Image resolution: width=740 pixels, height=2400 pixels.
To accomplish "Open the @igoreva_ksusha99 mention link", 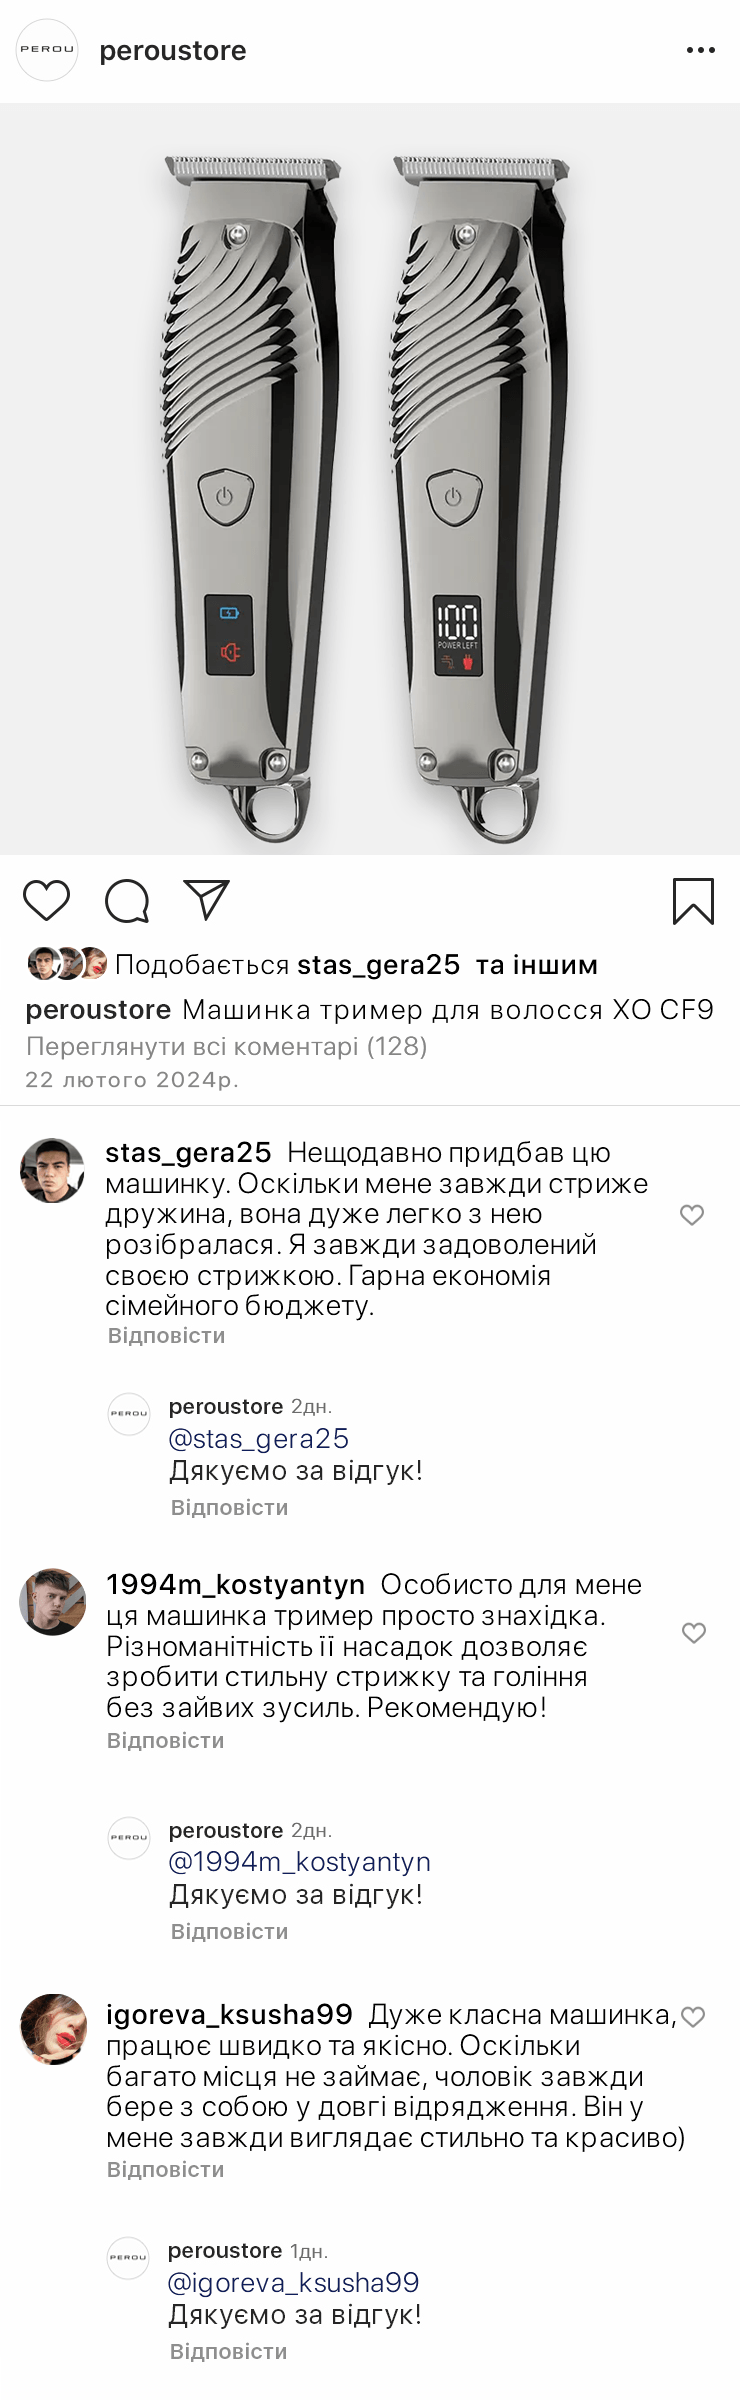I will [293, 2283].
